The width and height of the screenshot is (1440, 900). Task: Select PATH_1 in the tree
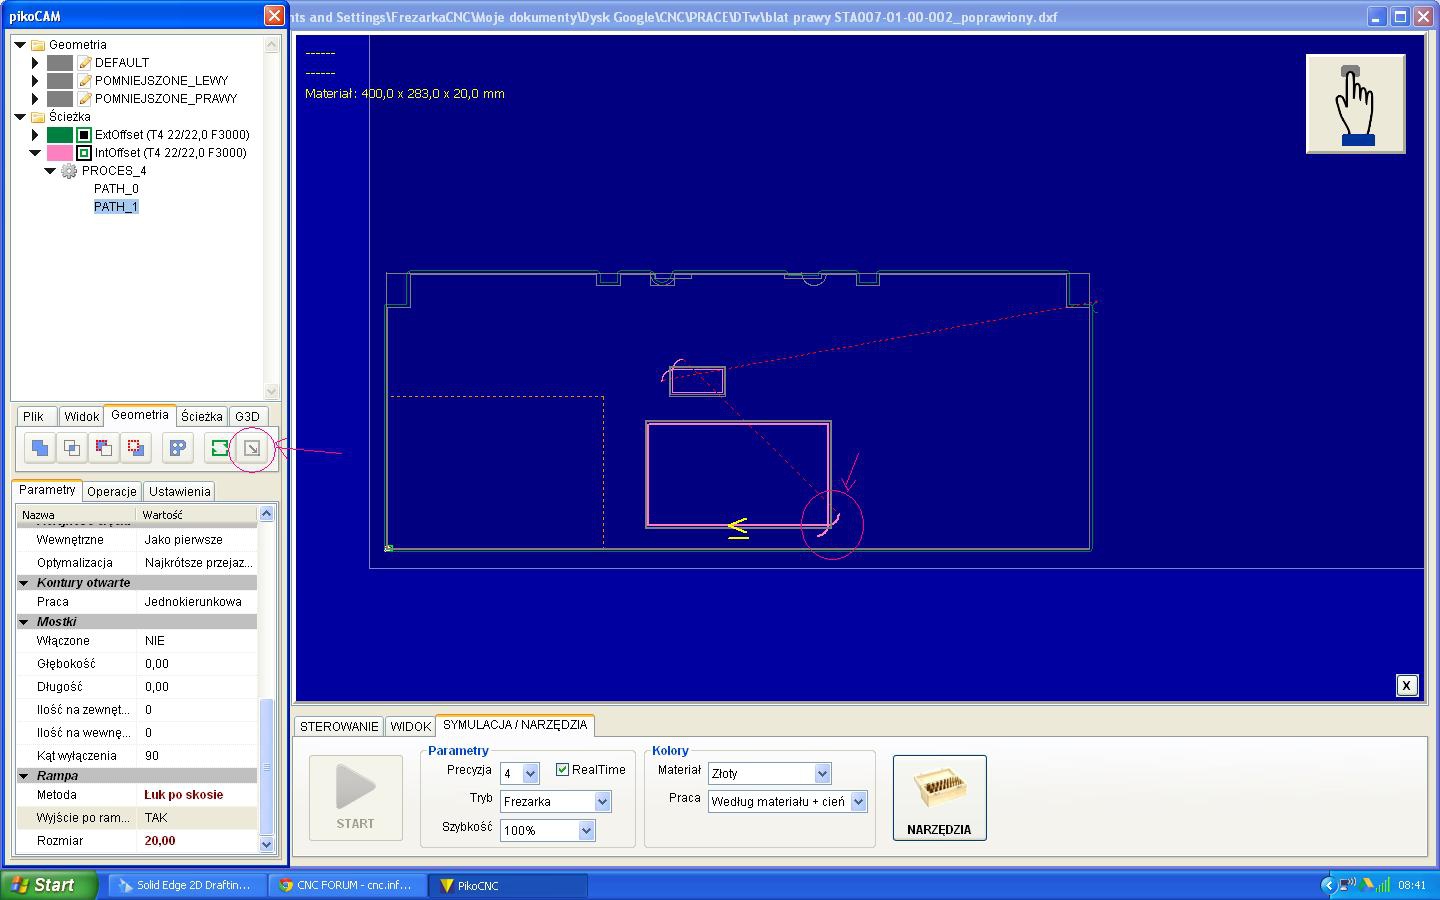click(116, 207)
